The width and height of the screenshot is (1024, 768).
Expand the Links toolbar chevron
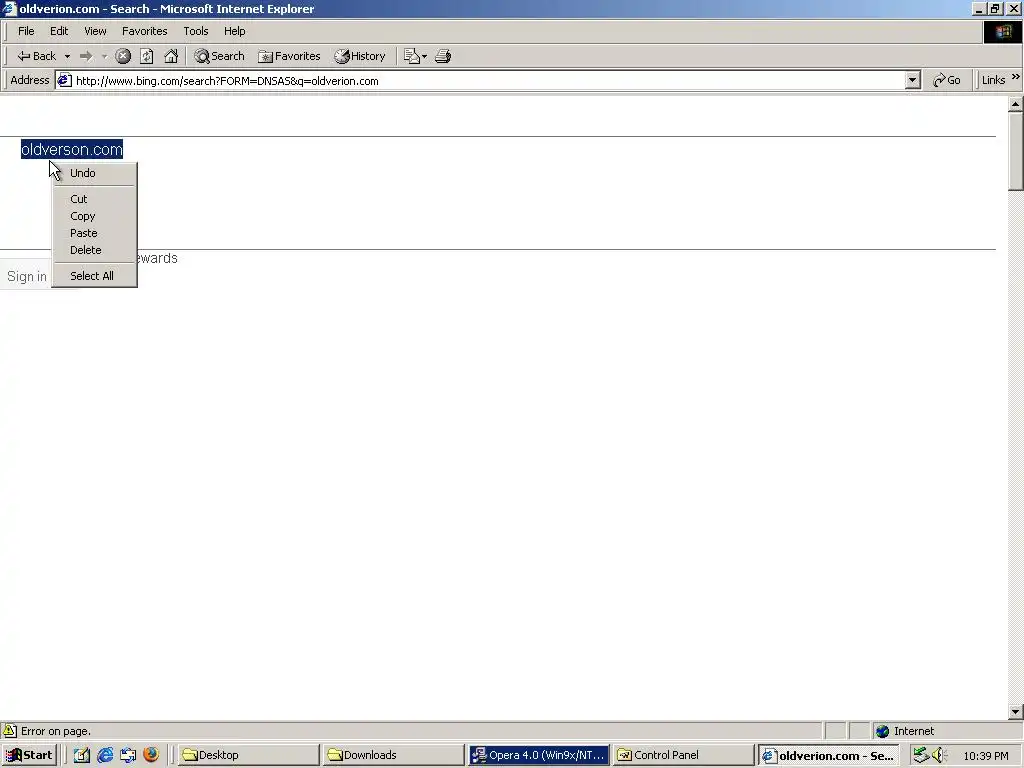tap(1016, 77)
